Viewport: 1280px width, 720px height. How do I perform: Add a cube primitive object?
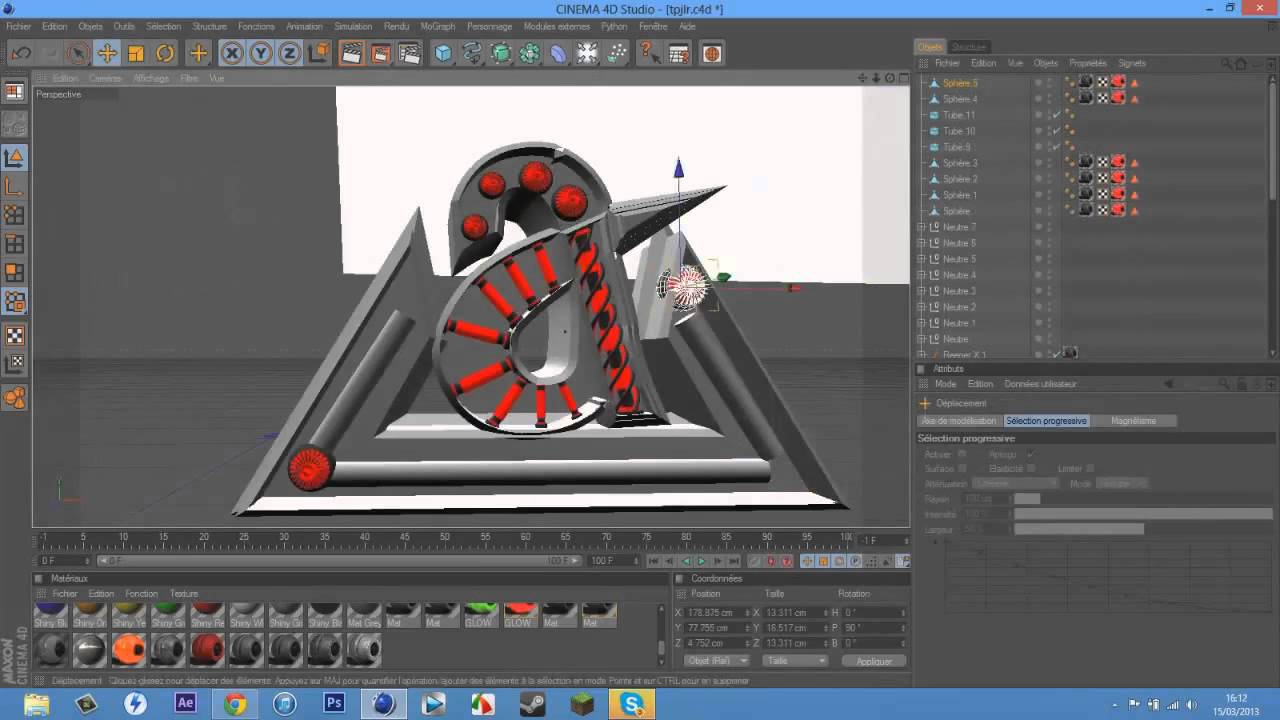pos(443,53)
